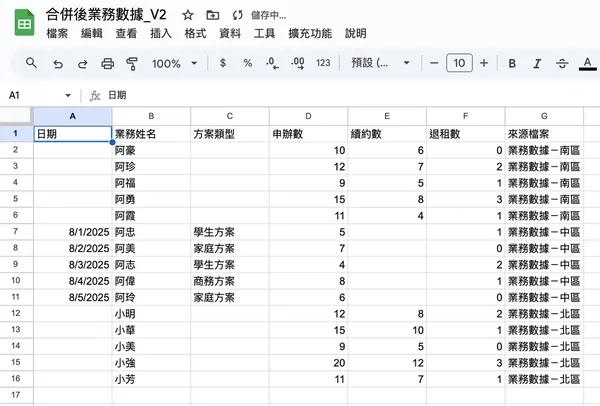Image resolution: width=600 pixels, height=406 pixels.
Task: Toggle bold formatting
Action: click(x=512, y=63)
